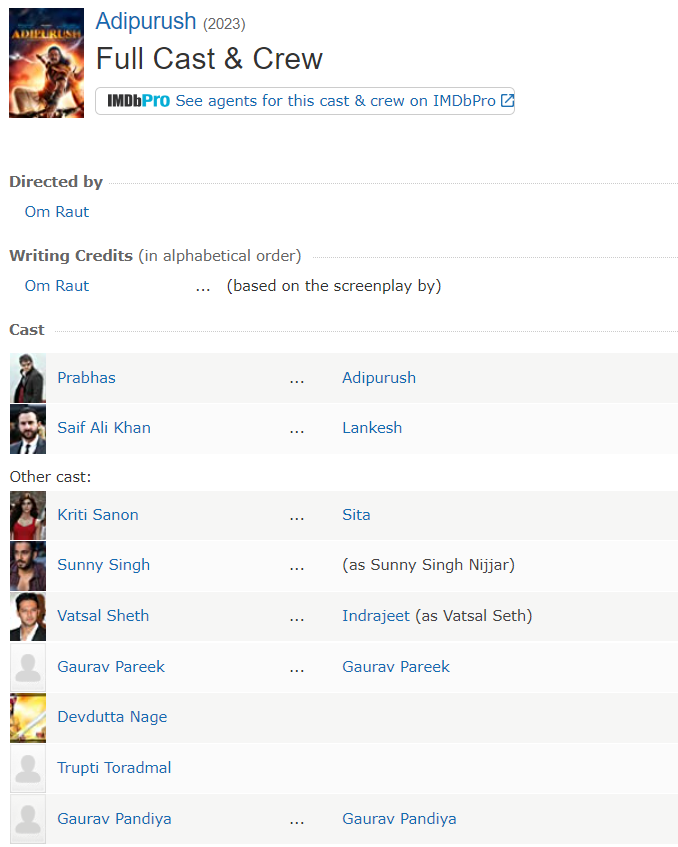The width and height of the screenshot is (678, 847).
Task: Click Prabhas's headshot photo
Action: tap(28, 378)
